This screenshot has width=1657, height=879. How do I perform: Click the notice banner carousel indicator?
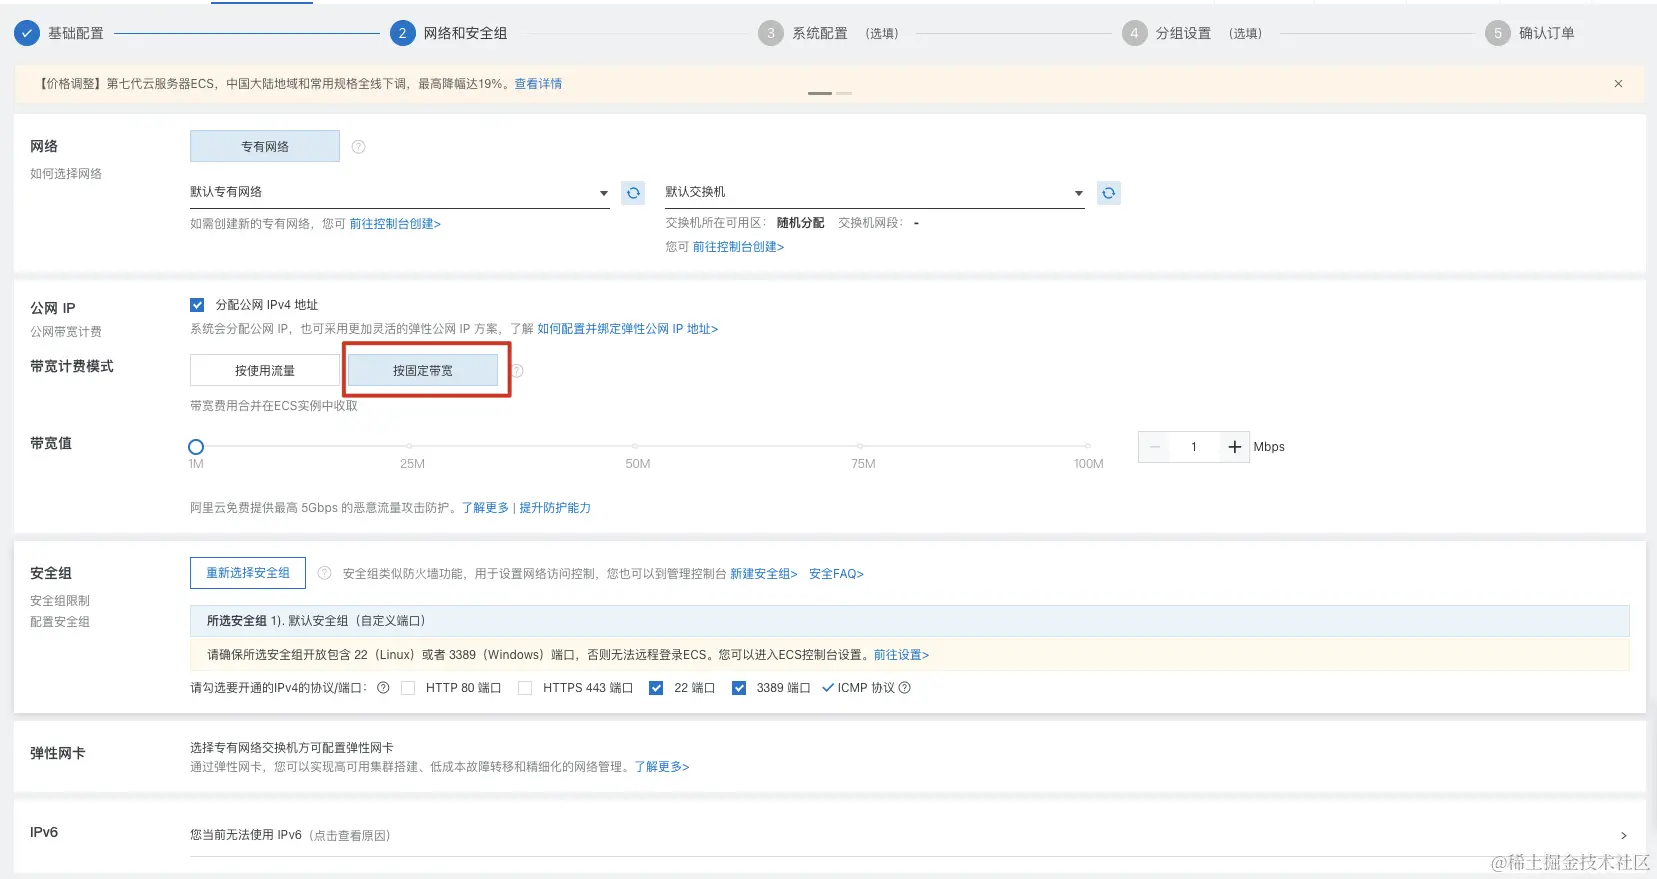[830, 93]
